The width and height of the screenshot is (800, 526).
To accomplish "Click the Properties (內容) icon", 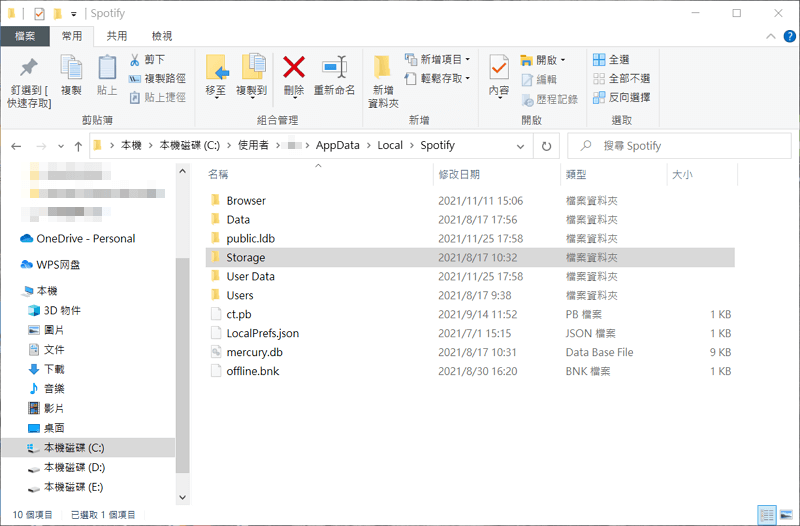I will [x=499, y=67].
